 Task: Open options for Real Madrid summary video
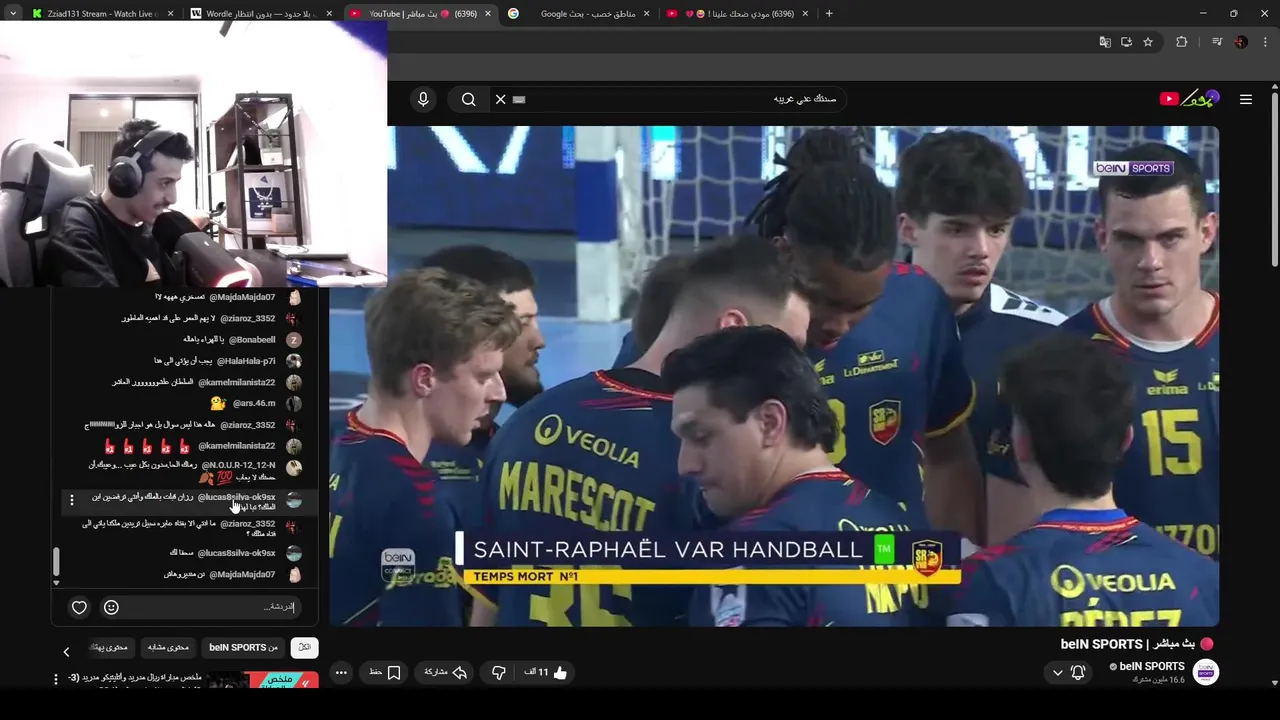point(56,679)
